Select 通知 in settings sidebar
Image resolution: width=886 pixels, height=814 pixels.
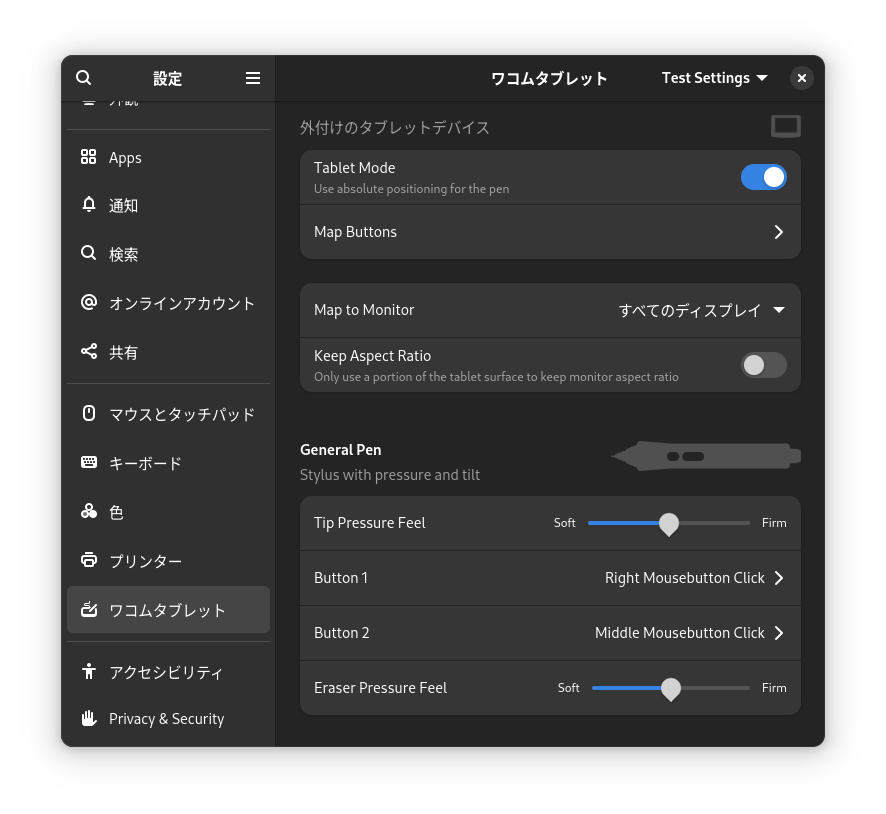pos(168,205)
